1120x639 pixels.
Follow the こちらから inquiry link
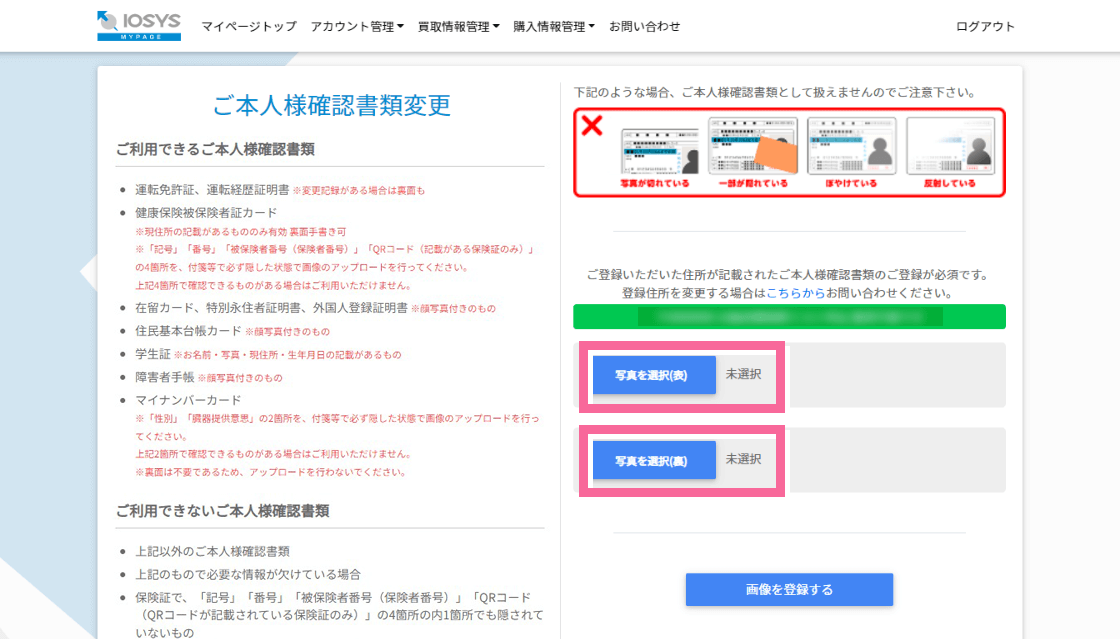click(796, 294)
